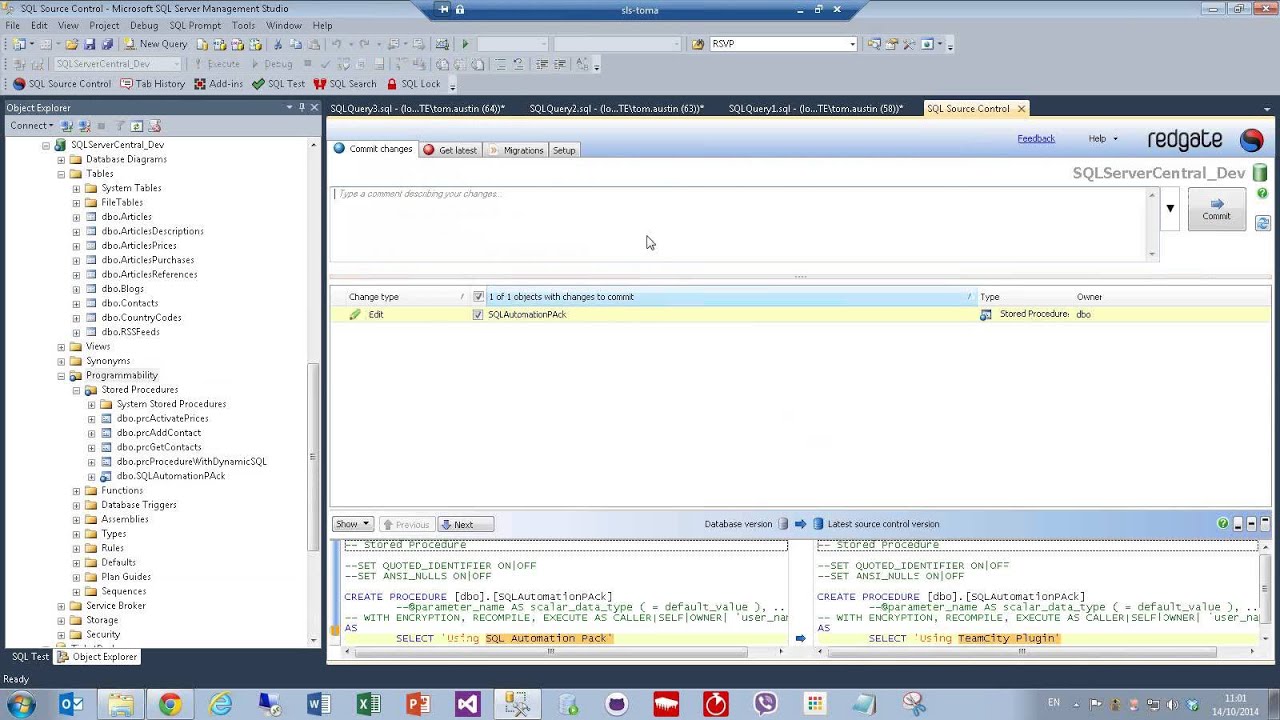Open Outlook from the taskbar
This screenshot has width=1280, height=720.
click(x=71, y=704)
